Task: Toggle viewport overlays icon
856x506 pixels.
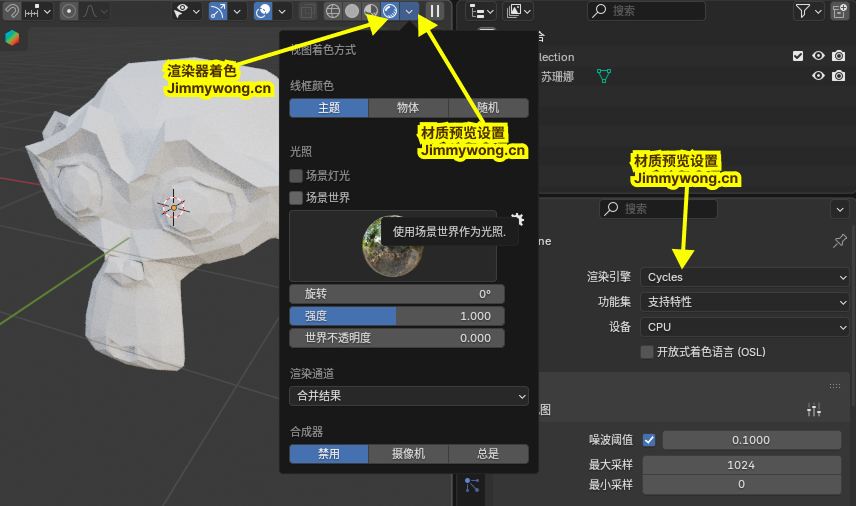Action: [264, 11]
